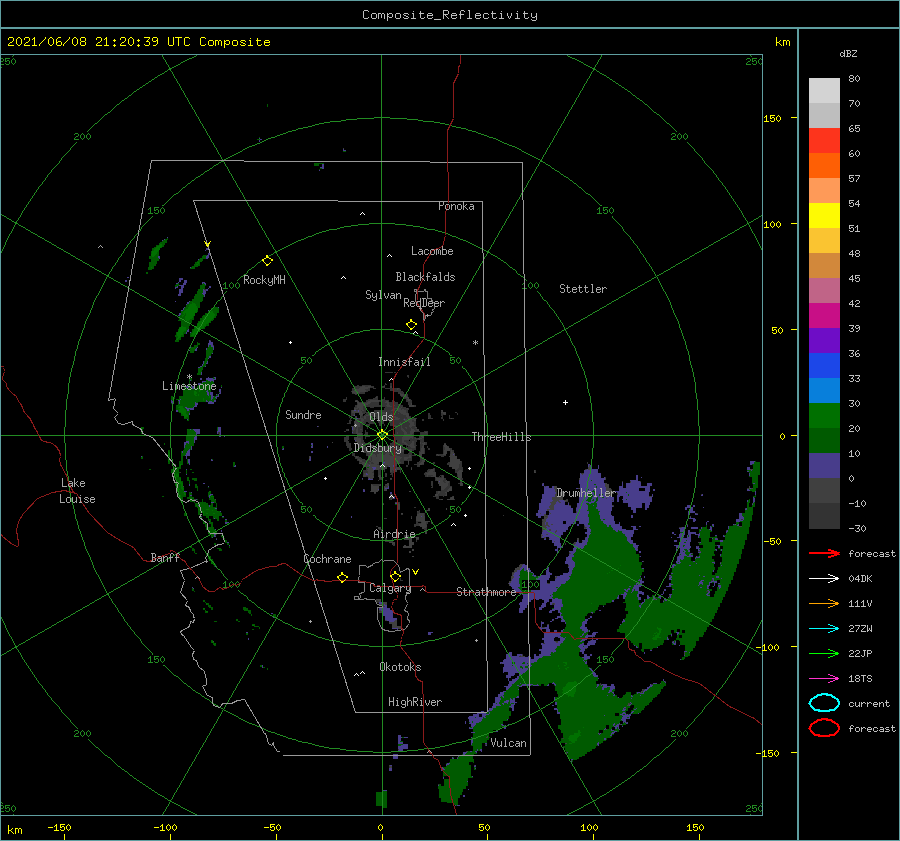Click the Innisfail label
This screenshot has height=841, width=900.
404,362
